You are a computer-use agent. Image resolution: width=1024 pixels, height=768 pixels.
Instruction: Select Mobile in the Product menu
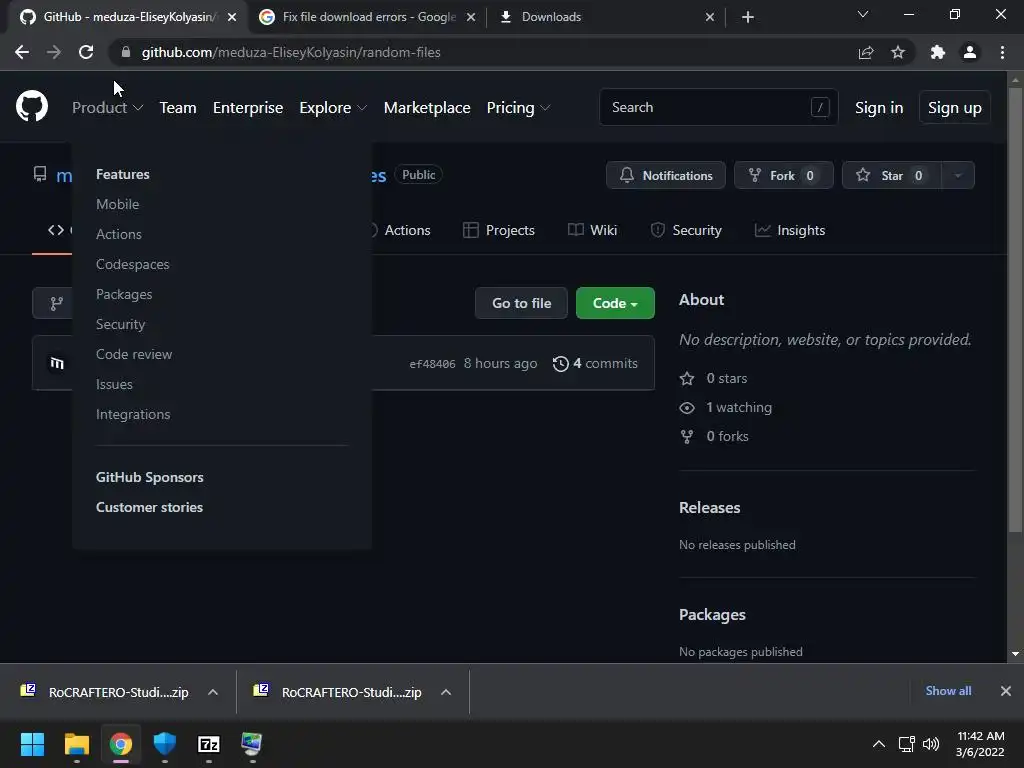pyautogui.click(x=118, y=204)
